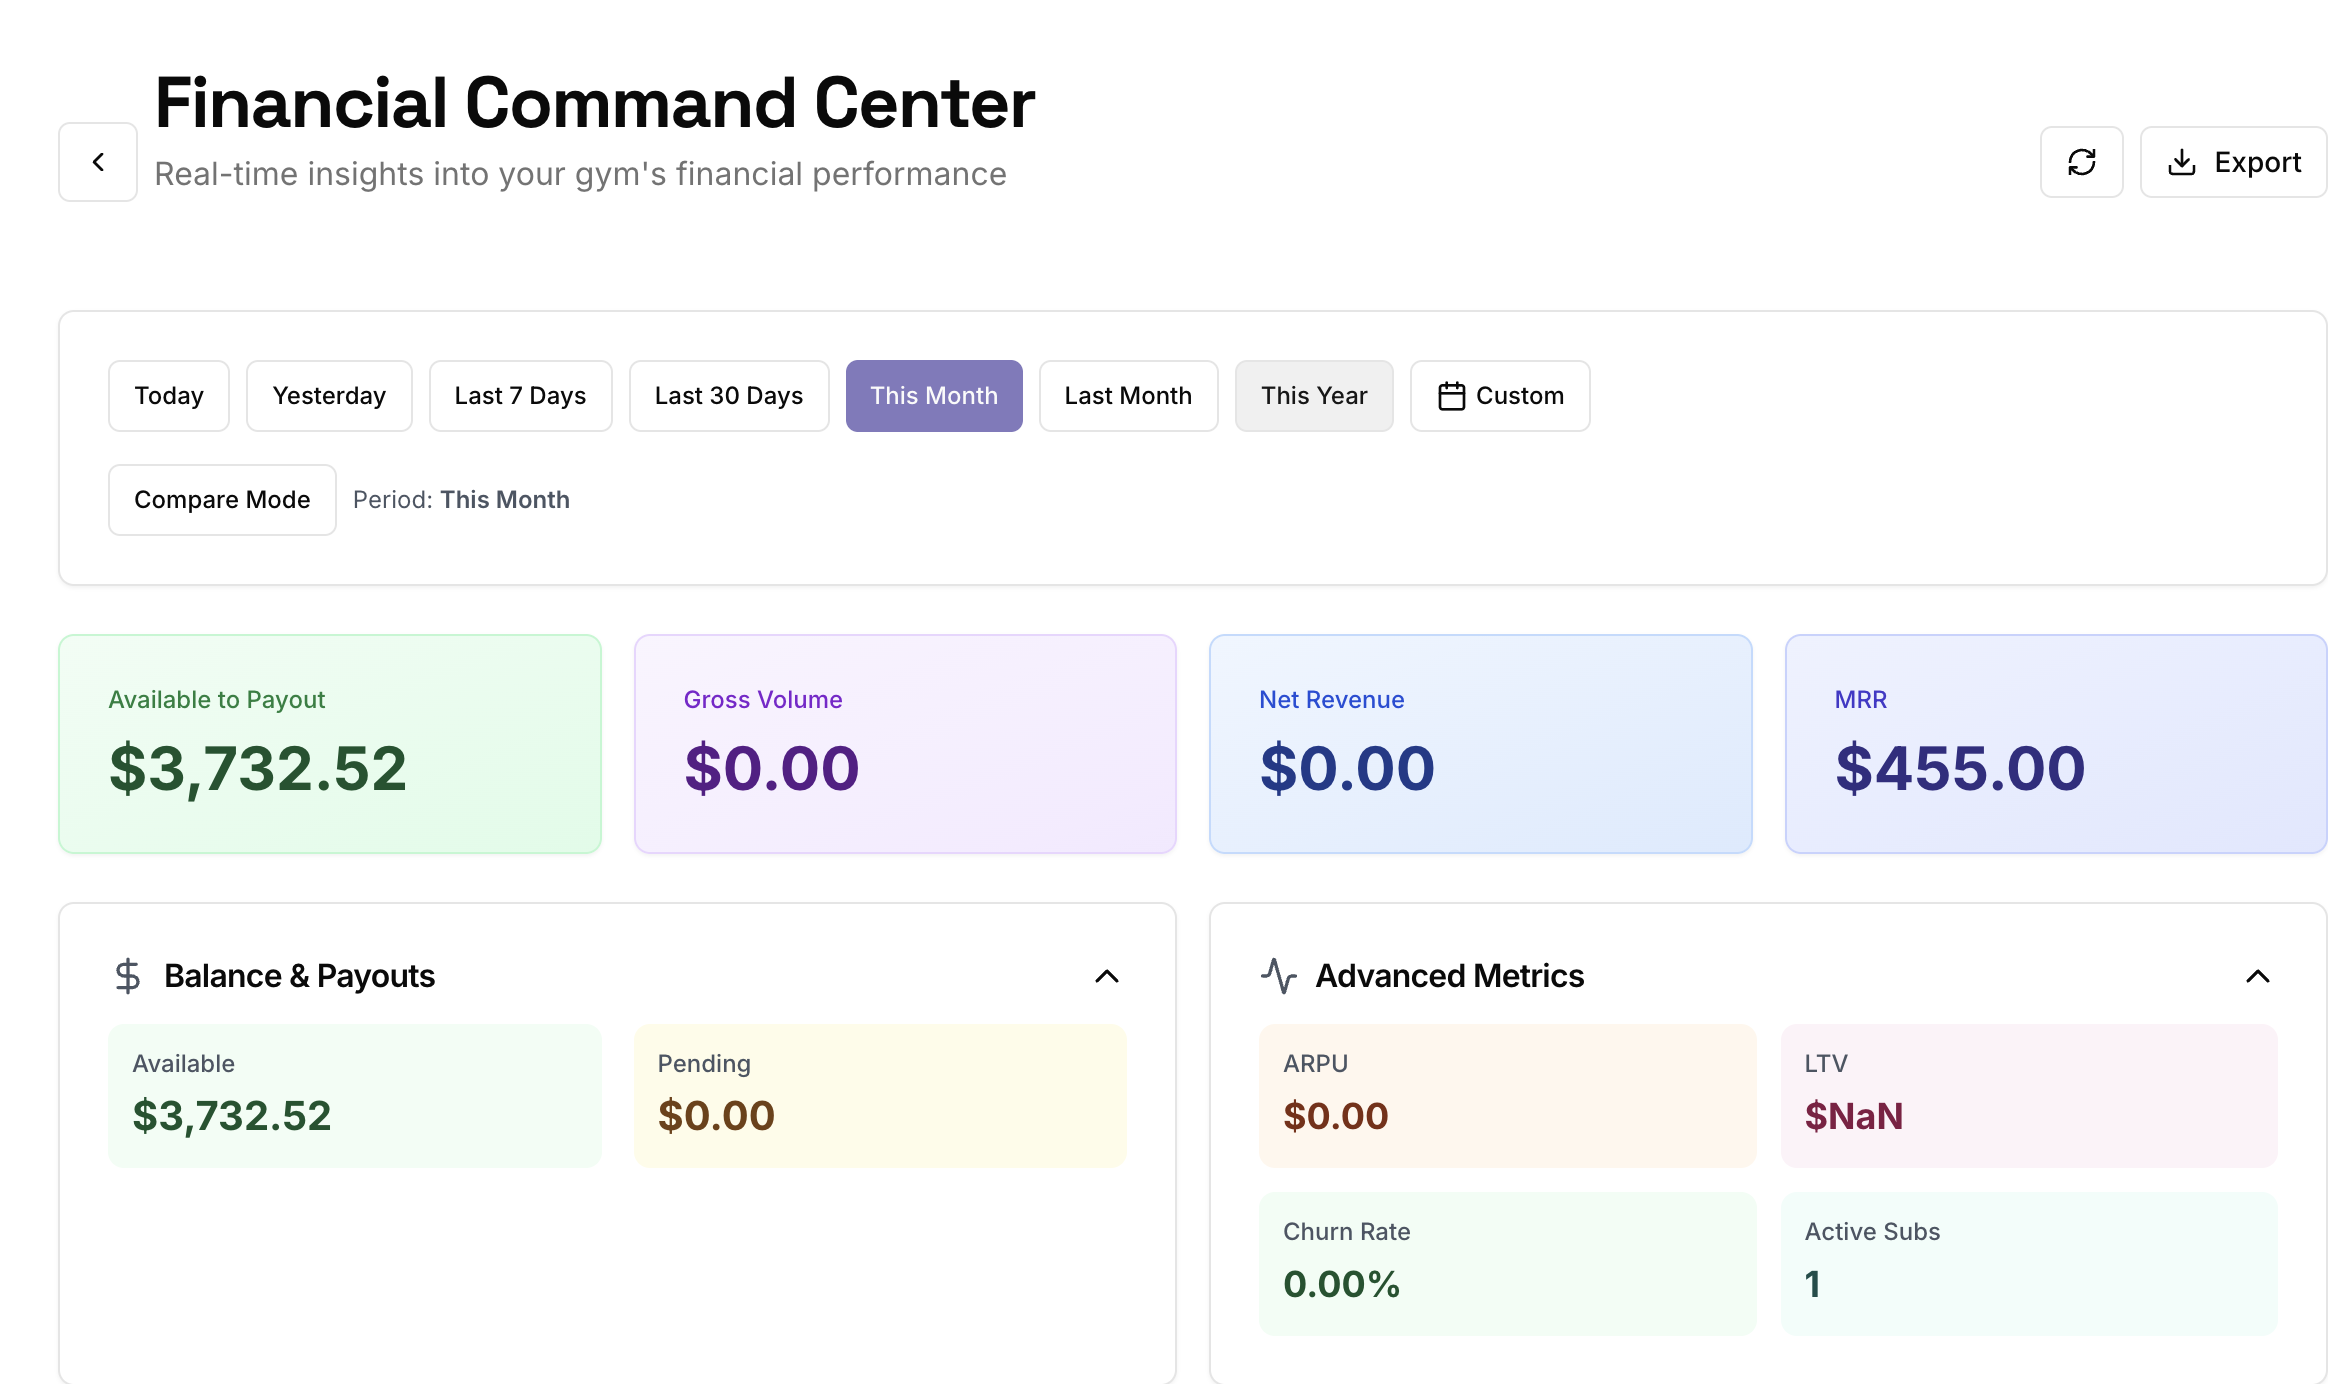Select the Yesterday period
2328x1384 pixels.
(x=329, y=396)
